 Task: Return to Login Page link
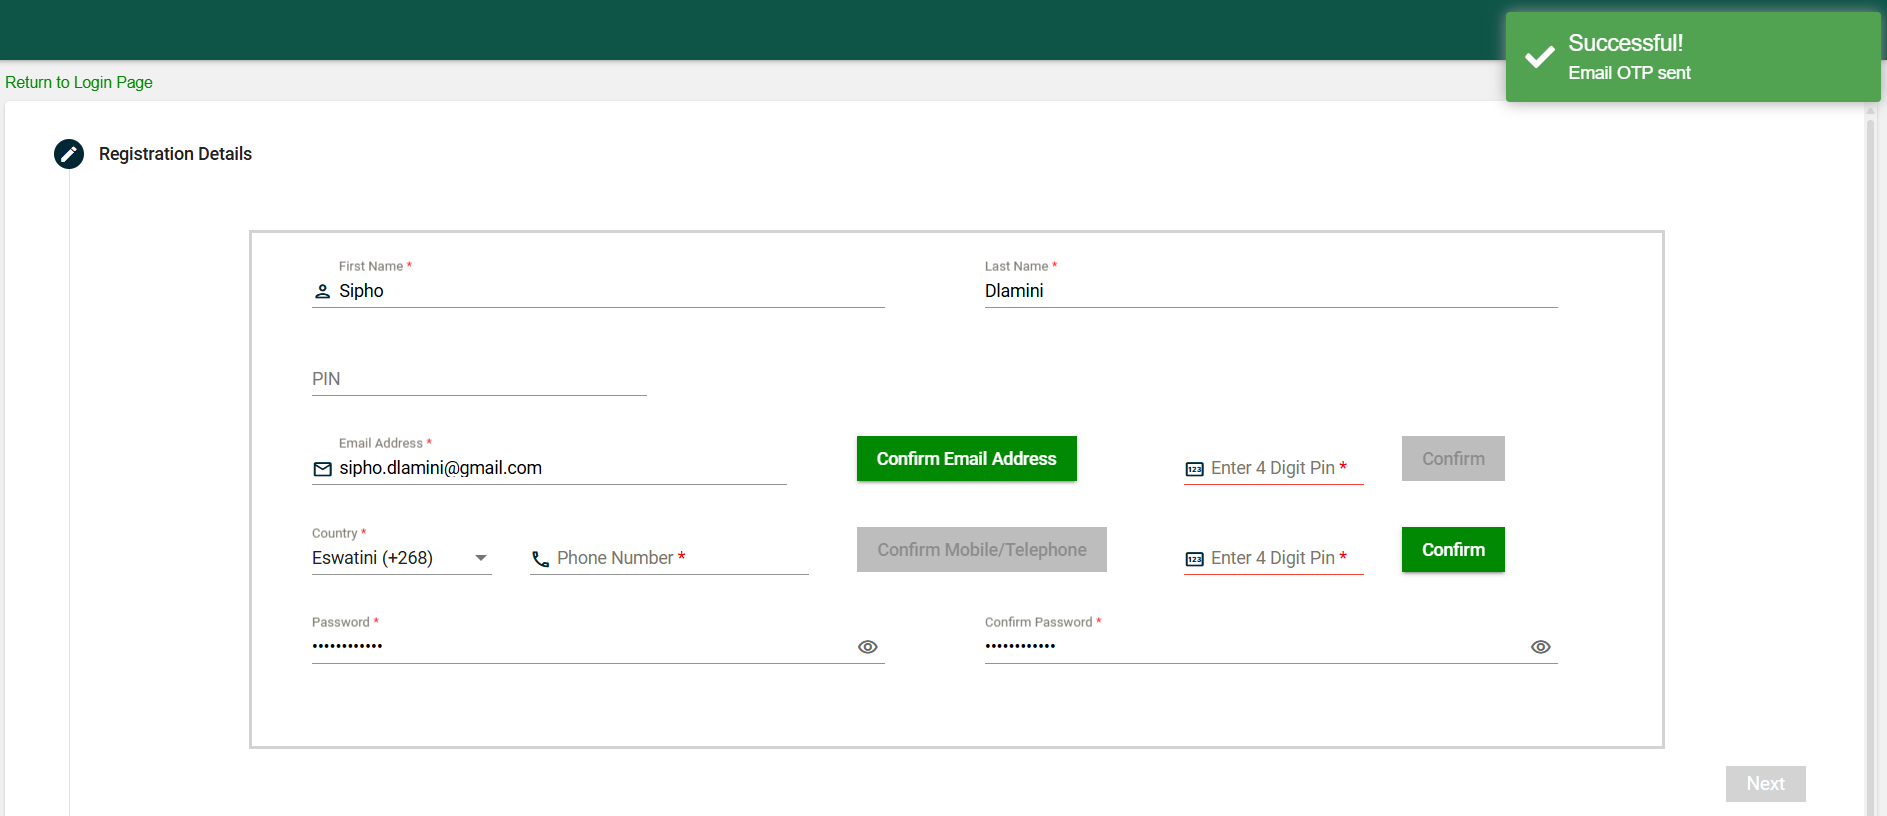[x=79, y=82]
